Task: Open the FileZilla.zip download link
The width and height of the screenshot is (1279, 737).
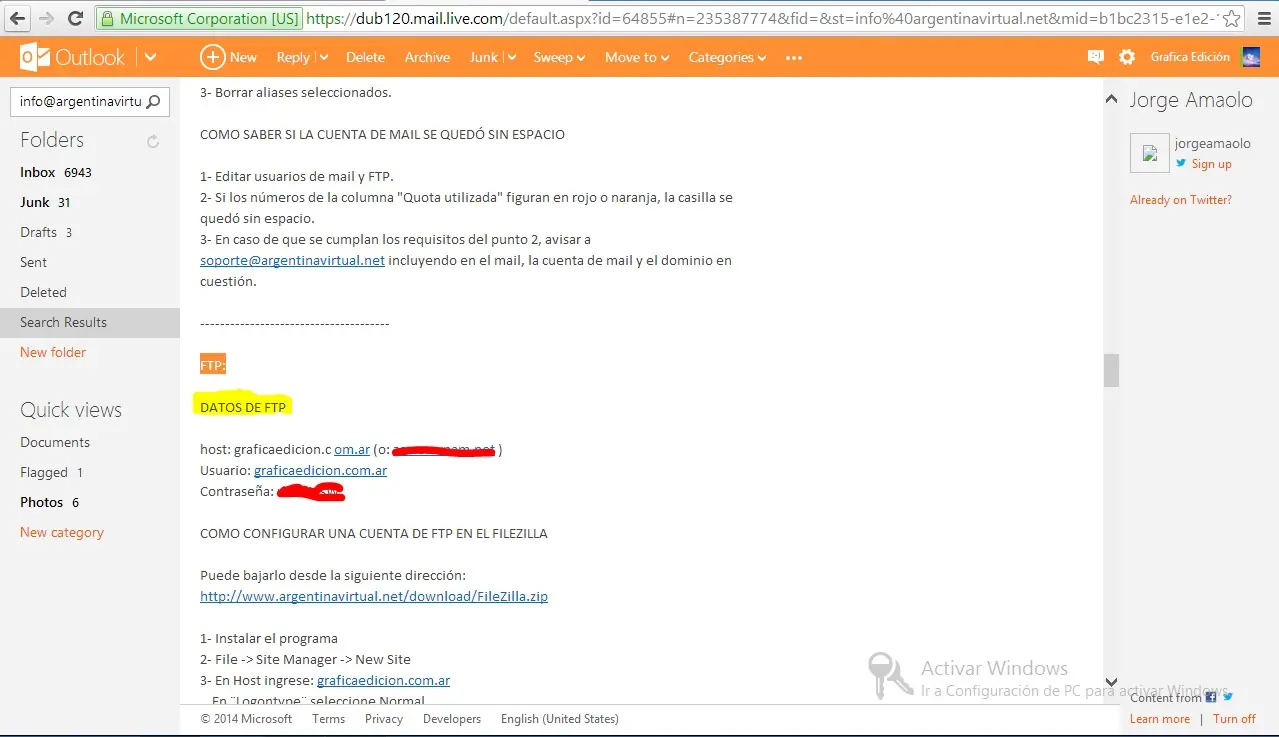Action: 374,596
